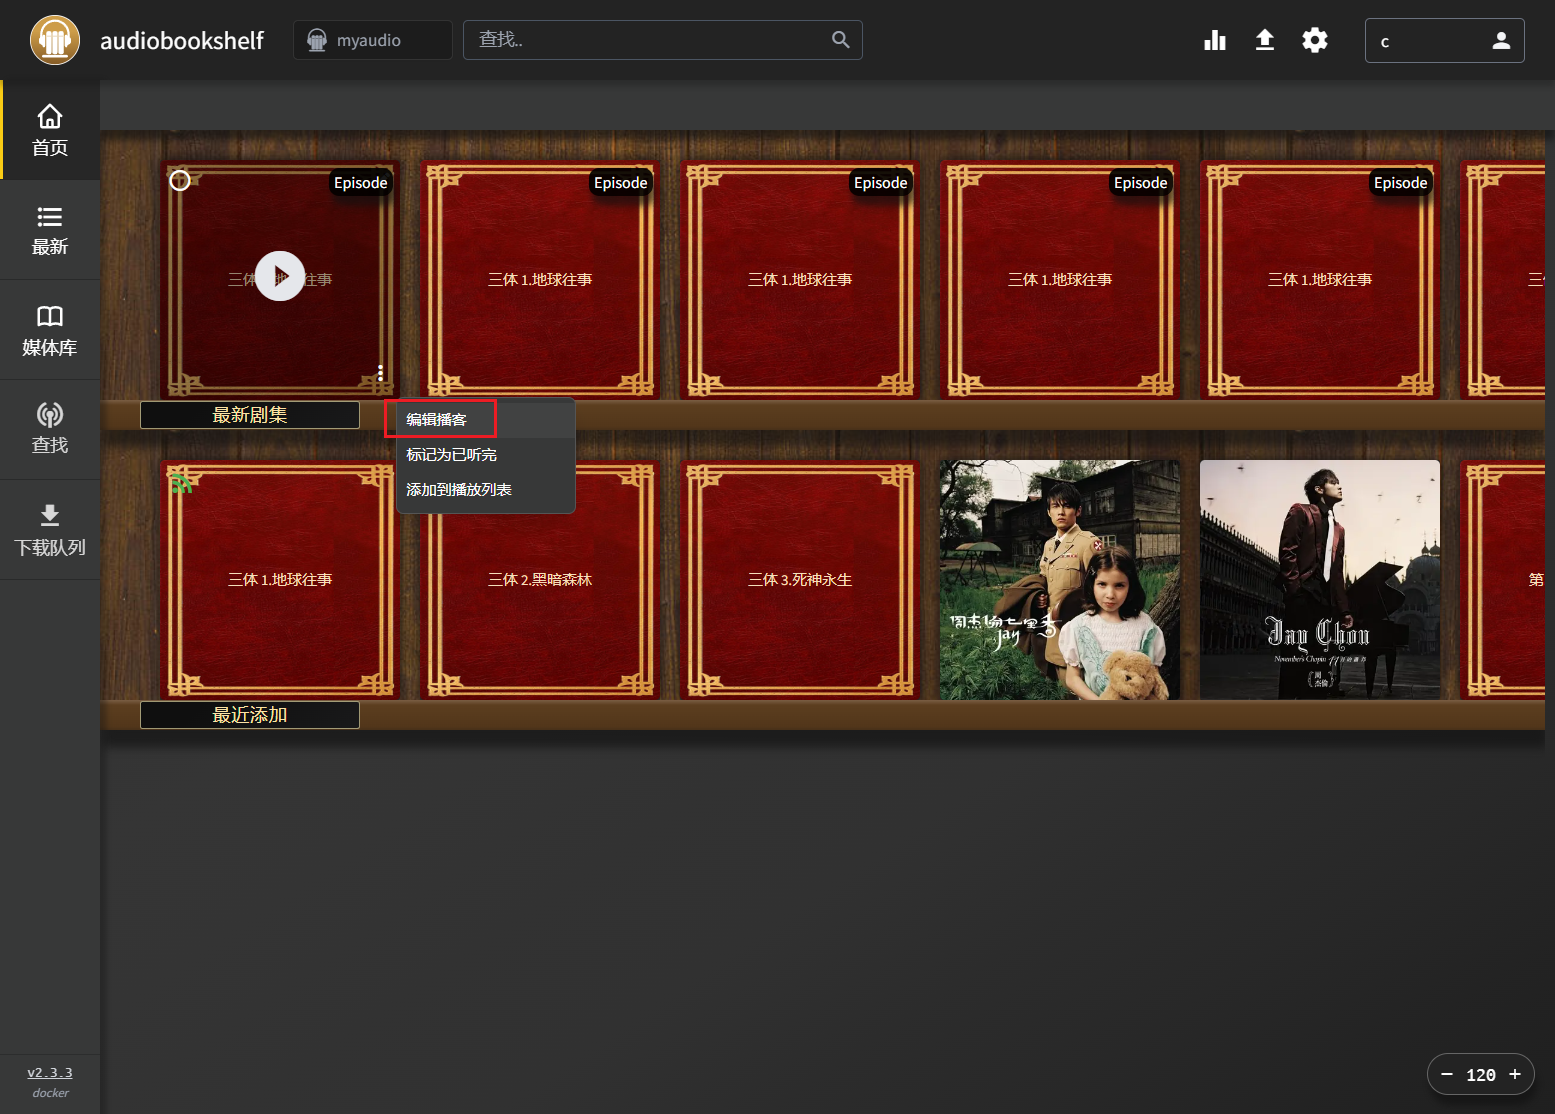Open the user account menu
Screen dimensions: 1555x1114
(x=1444, y=41)
